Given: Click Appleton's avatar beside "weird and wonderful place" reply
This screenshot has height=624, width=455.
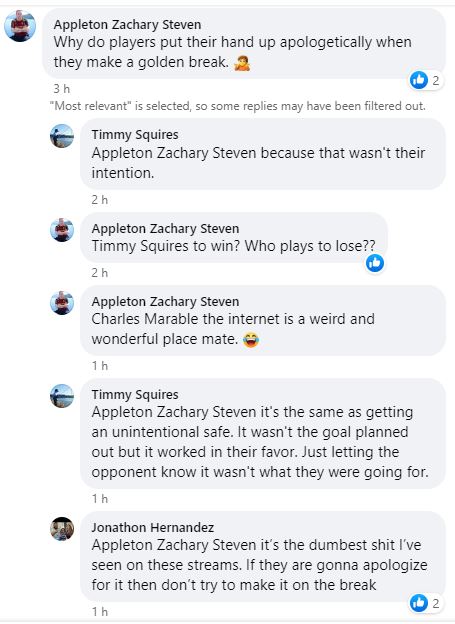Looking at the screenshot, I should (62, 303).
